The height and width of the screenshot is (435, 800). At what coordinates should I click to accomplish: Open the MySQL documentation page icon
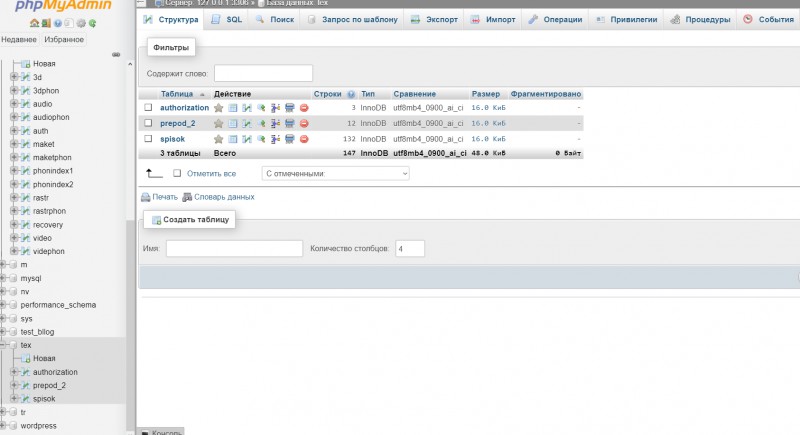click(69, 23)
